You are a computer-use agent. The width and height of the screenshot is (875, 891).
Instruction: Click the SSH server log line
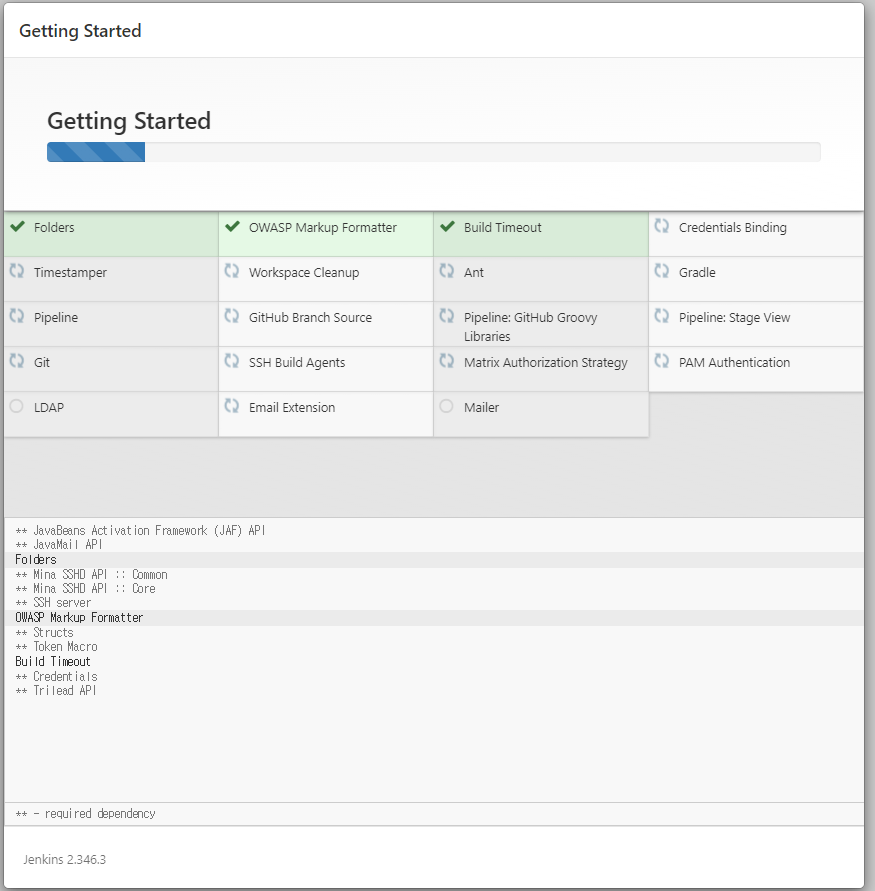pos(53,602)
